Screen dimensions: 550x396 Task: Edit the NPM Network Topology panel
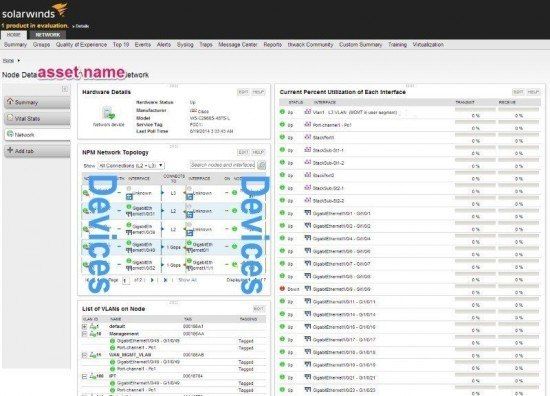243,152
